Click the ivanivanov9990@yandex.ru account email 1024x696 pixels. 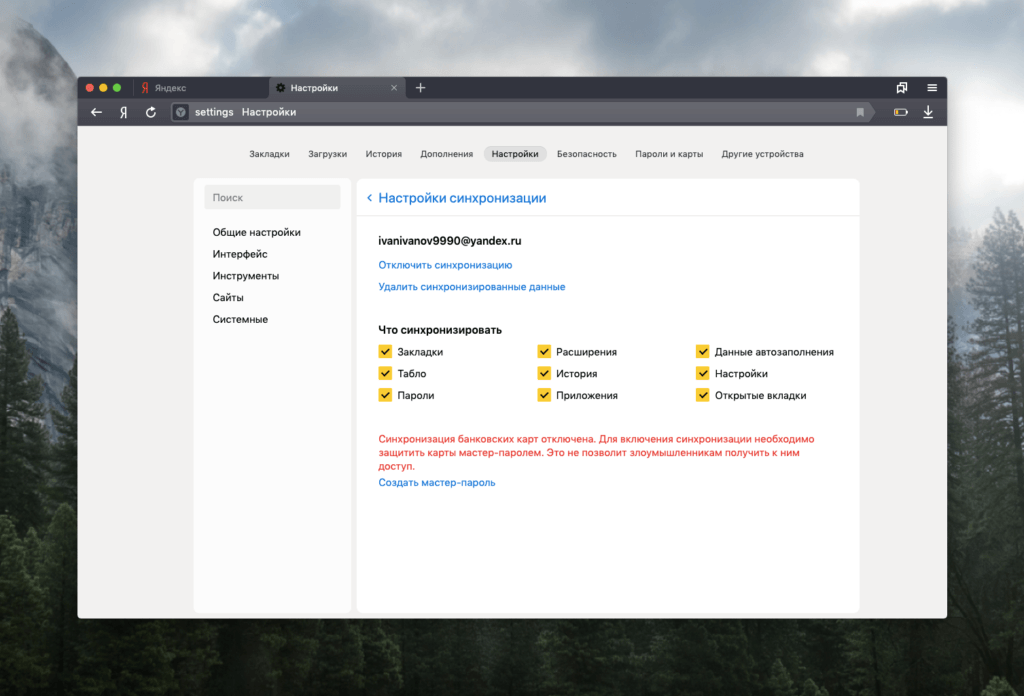coord(450,241)
